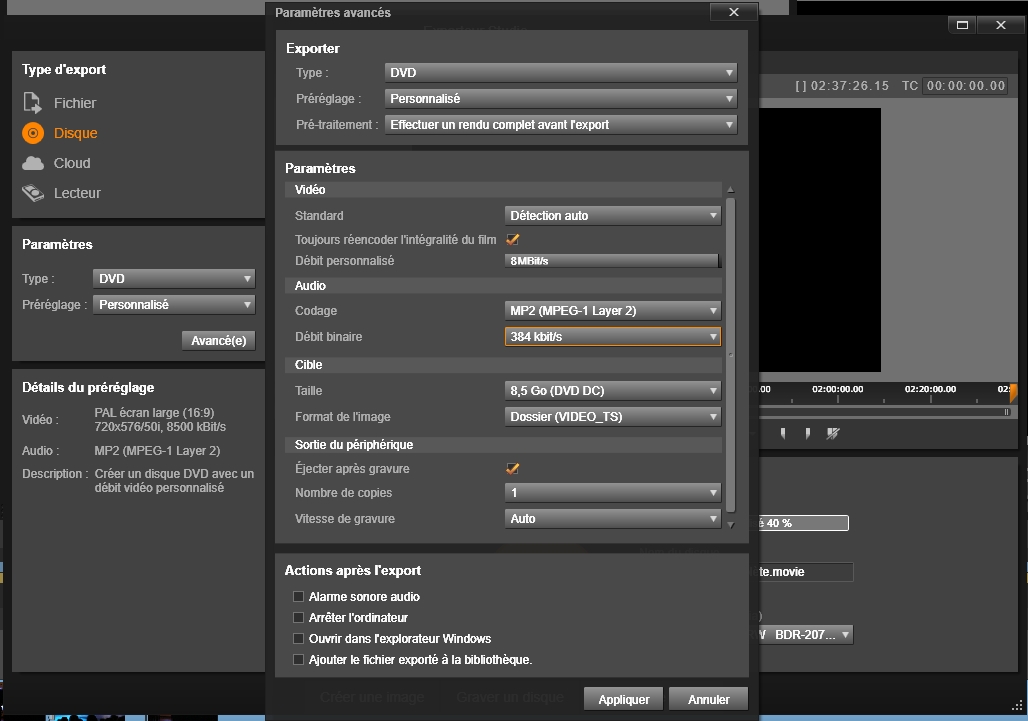Expand the 'Débit binaire' 384 kbit/s dropdown
This screenshot has width=1028, height=721.
pyautogui.click(x=612, y=337)
